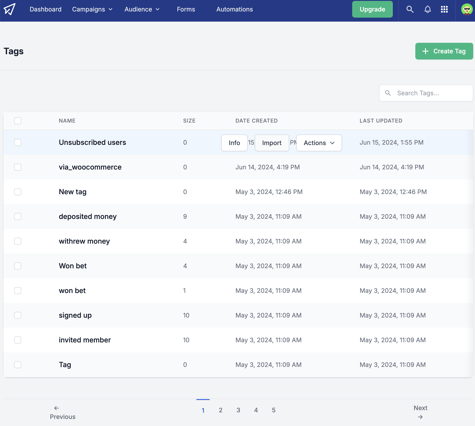The width and height of the screenshot is (475, 426).
Task: Toggle the select-all checkbox in header
Action: pos(18,121)
